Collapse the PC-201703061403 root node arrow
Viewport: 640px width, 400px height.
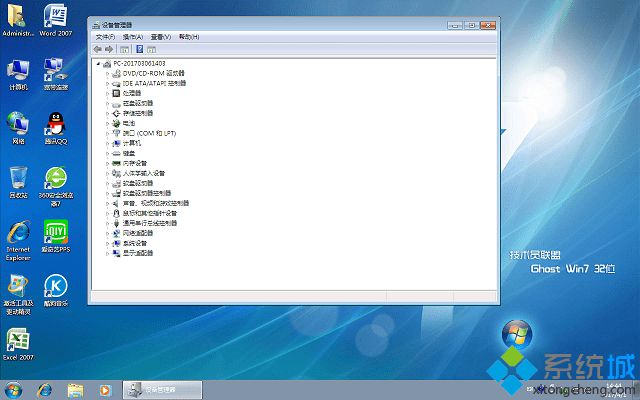click(x=98, y=64)
